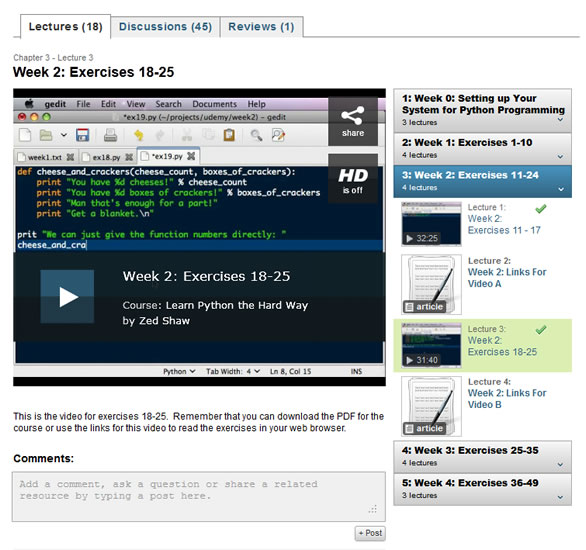The image size is (586, 550).
Task: Click the gedit undo arrow icon
Action: point(139,135)
